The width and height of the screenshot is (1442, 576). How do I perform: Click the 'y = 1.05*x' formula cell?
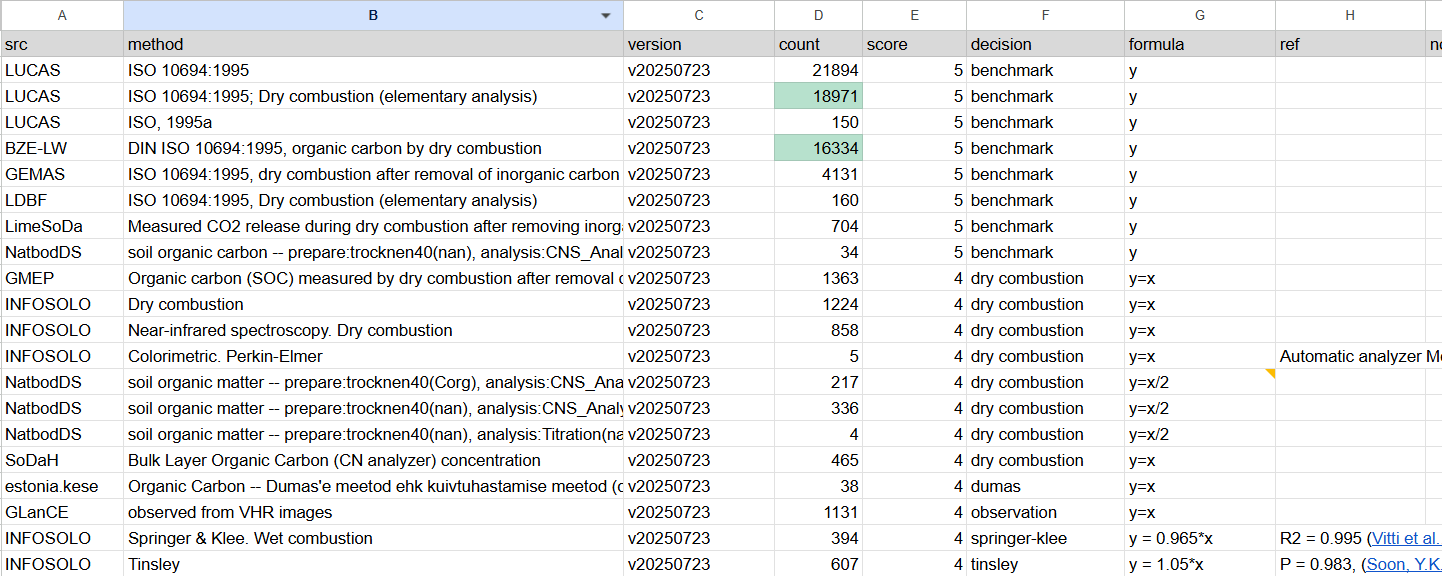pos(1199,564)
